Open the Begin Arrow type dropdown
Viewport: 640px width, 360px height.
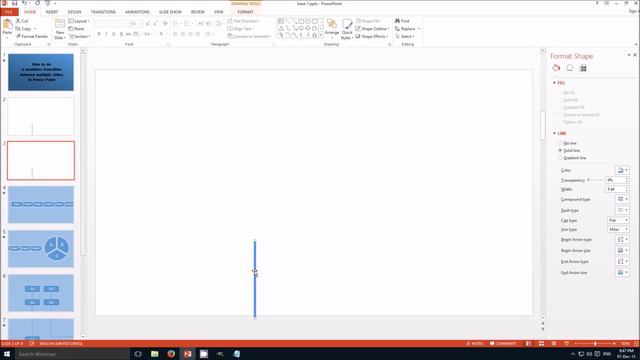tap(622, 240)
